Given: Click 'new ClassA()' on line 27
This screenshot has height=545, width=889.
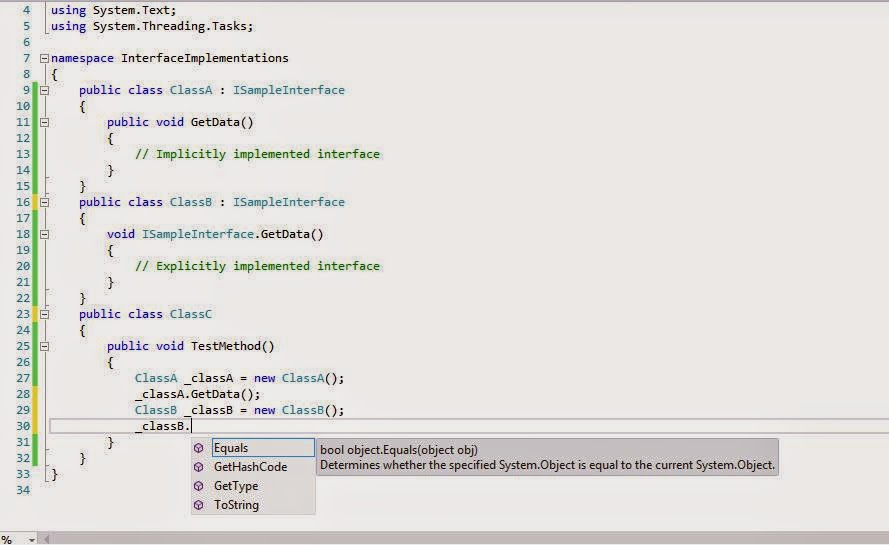Looking at the screenshot, I should click(x=299, y=378).
